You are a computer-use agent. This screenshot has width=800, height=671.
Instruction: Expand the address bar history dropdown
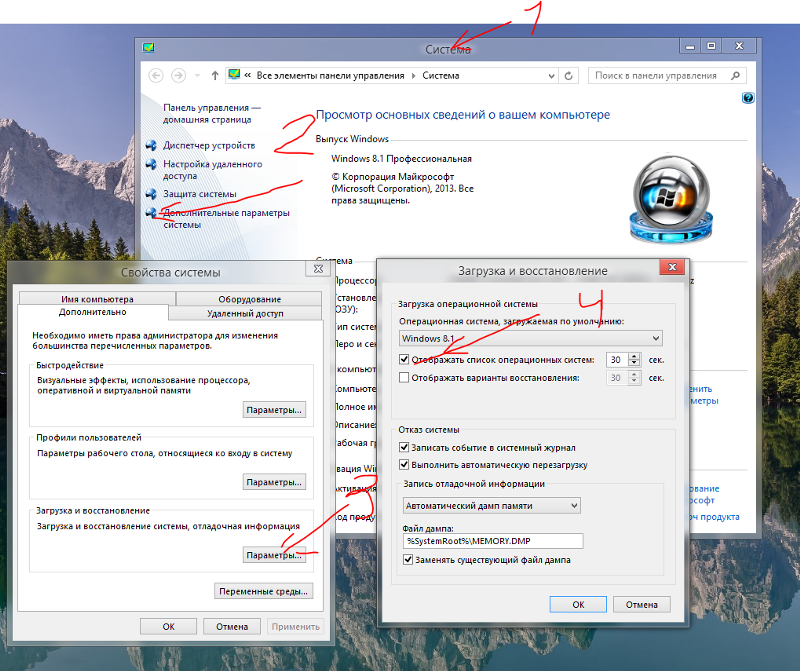click(551, 76)
